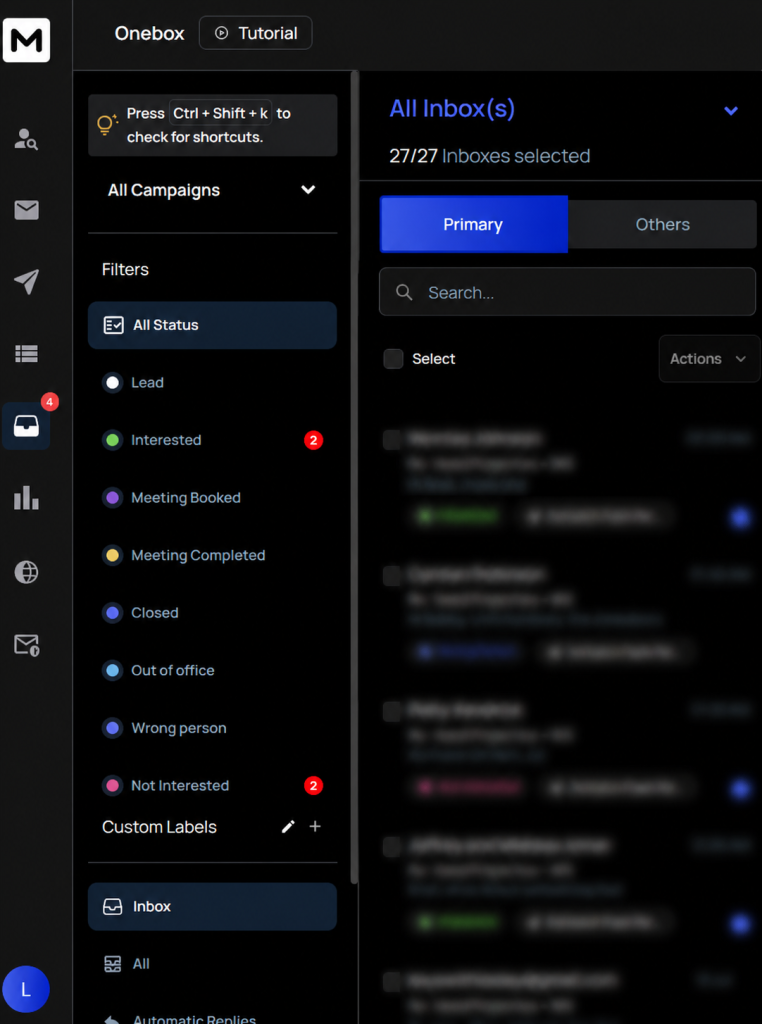Switch to the Others tab

(662, 224)
